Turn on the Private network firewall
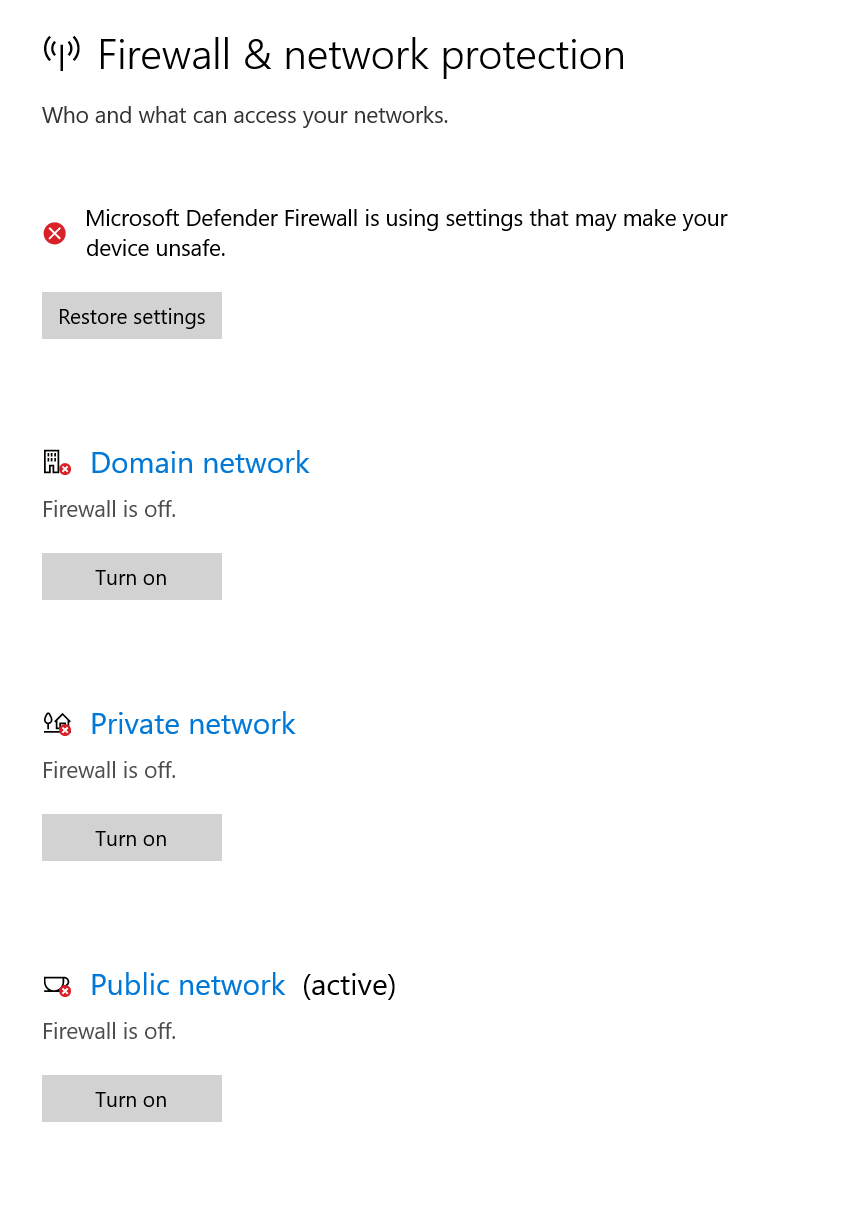848x1229 pixels. coord(131,838)
